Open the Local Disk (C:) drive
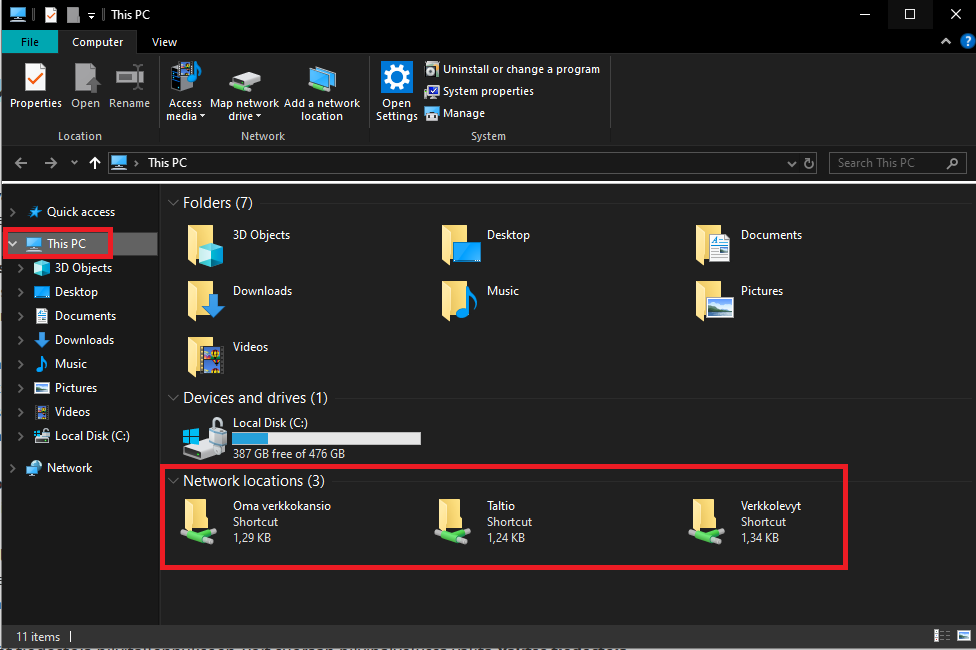Viewport: 976px width, 650px height. tap(270, 423)
